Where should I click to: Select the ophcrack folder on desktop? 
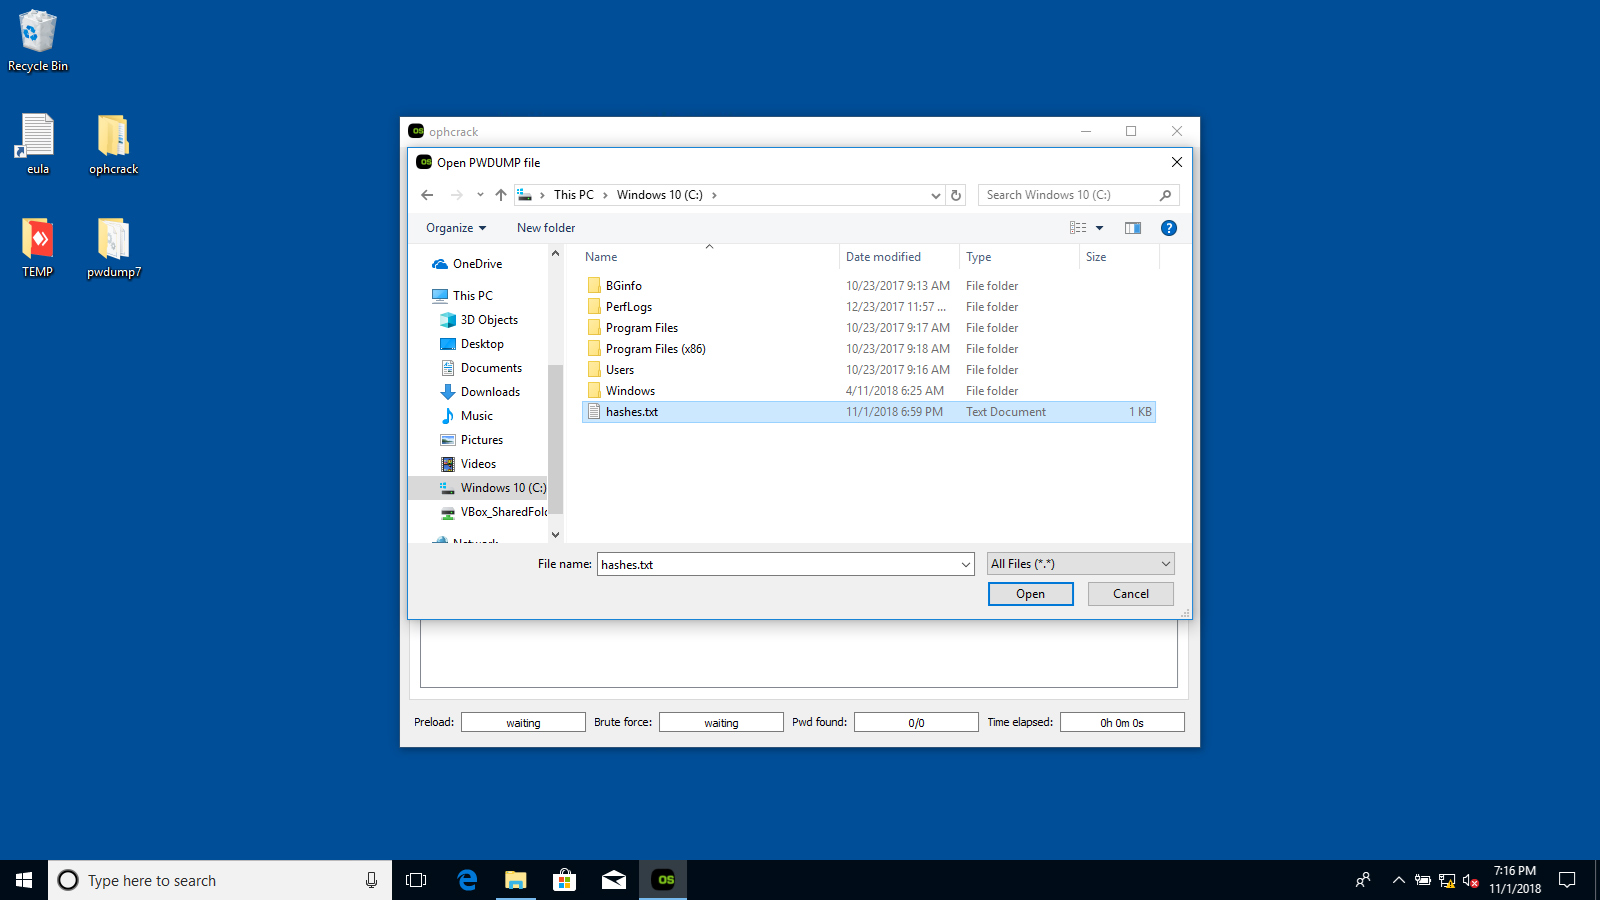(x=113, y=144)
